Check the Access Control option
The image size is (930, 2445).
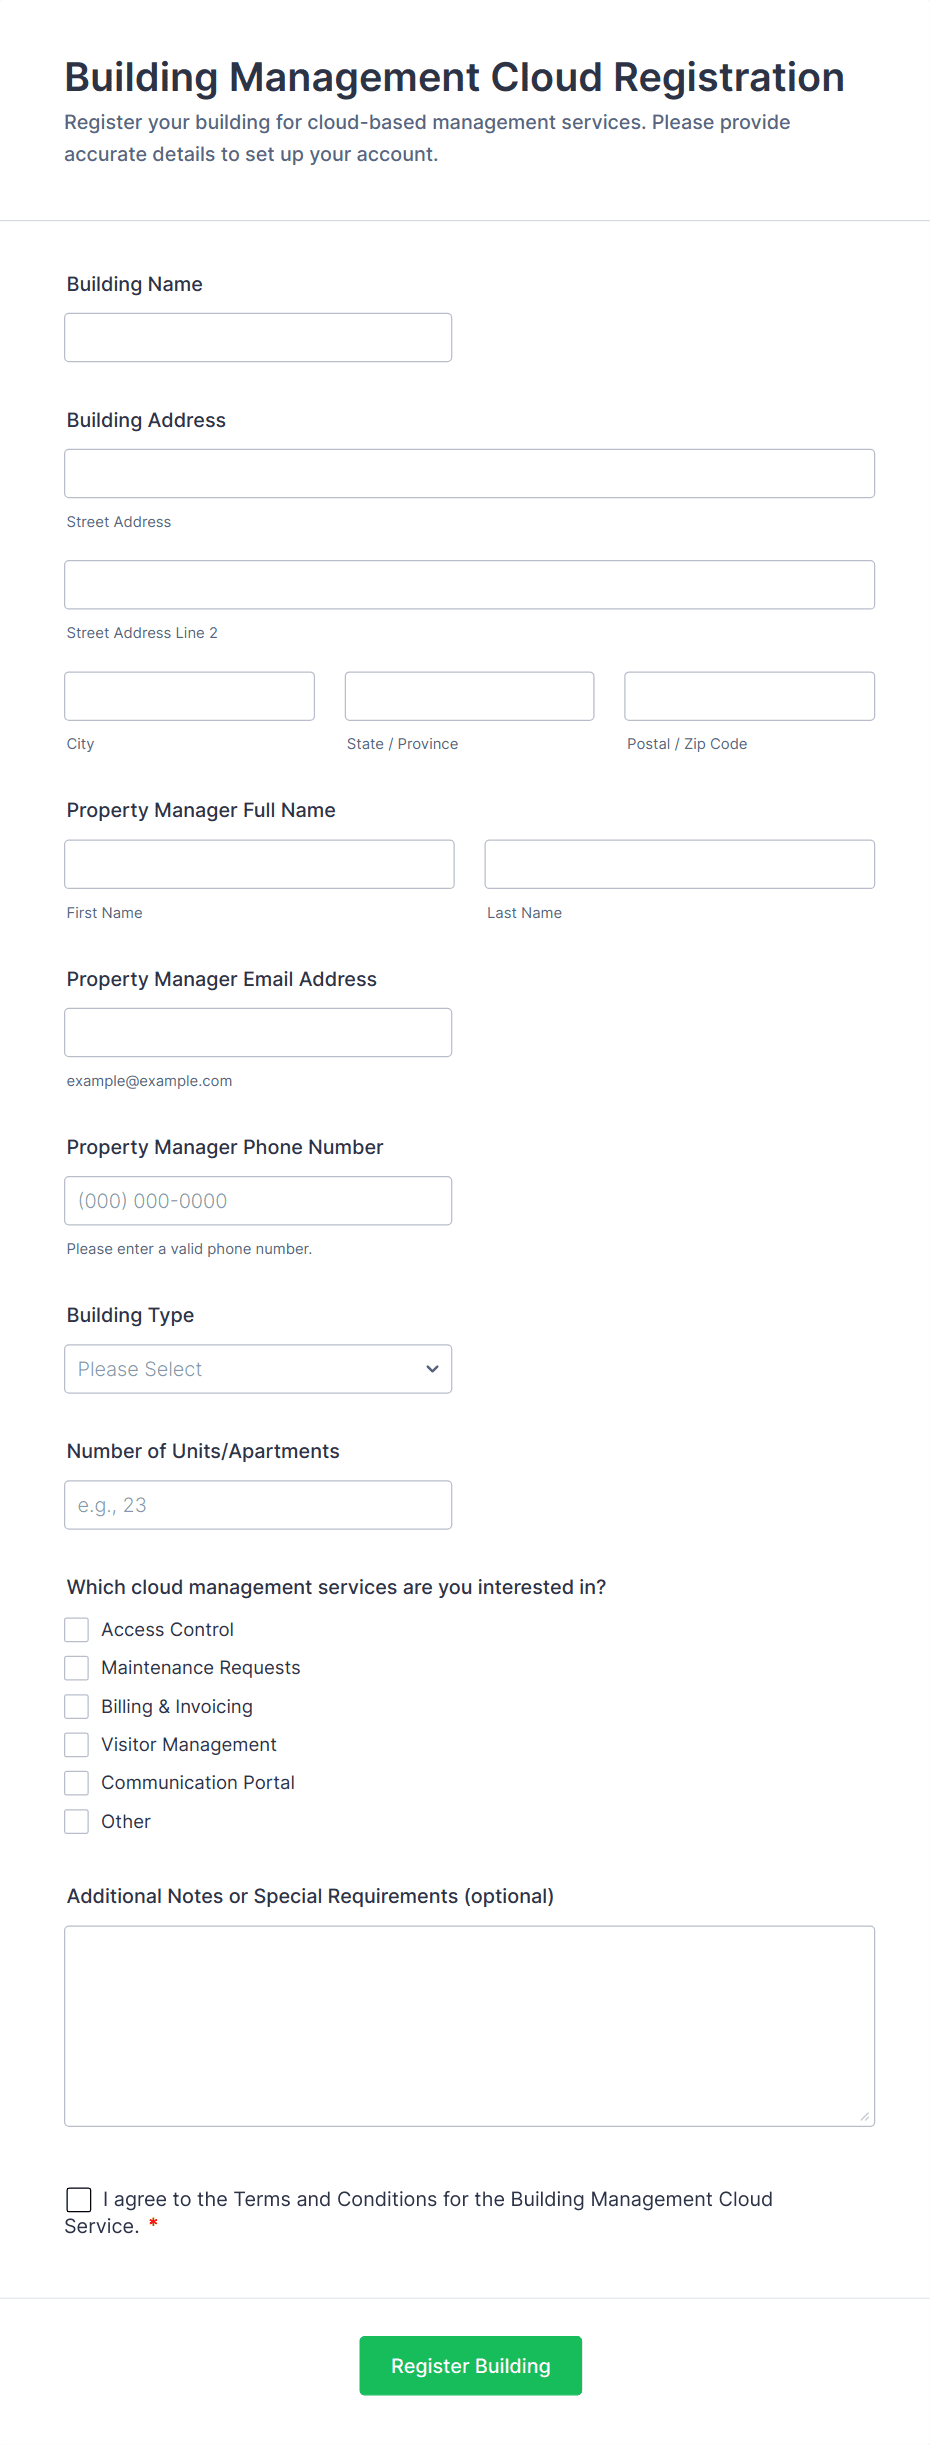tap(77, 1630)
